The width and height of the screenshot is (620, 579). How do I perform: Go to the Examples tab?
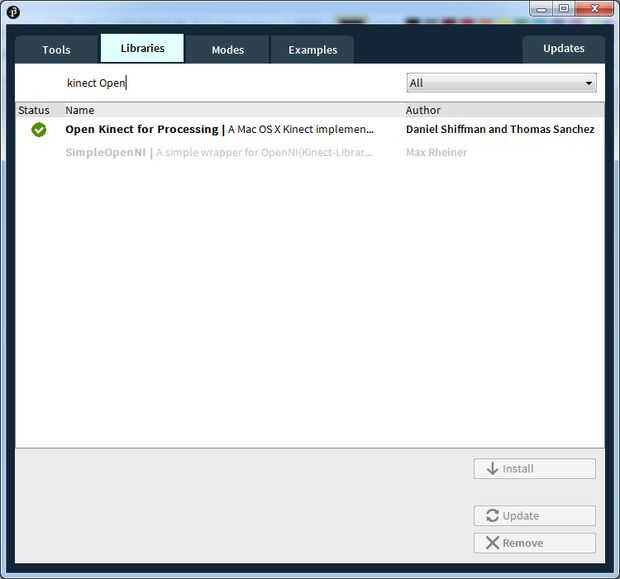tap(312, 50)
